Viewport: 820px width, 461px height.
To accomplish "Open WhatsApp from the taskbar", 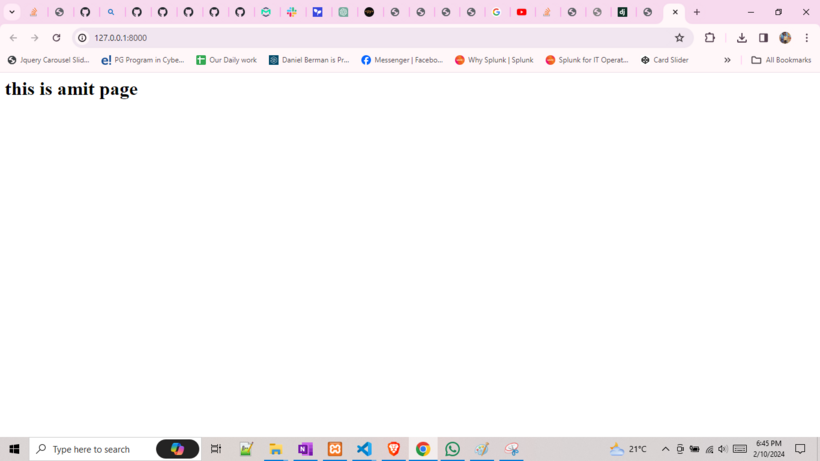I will click(x=452, y=449).
